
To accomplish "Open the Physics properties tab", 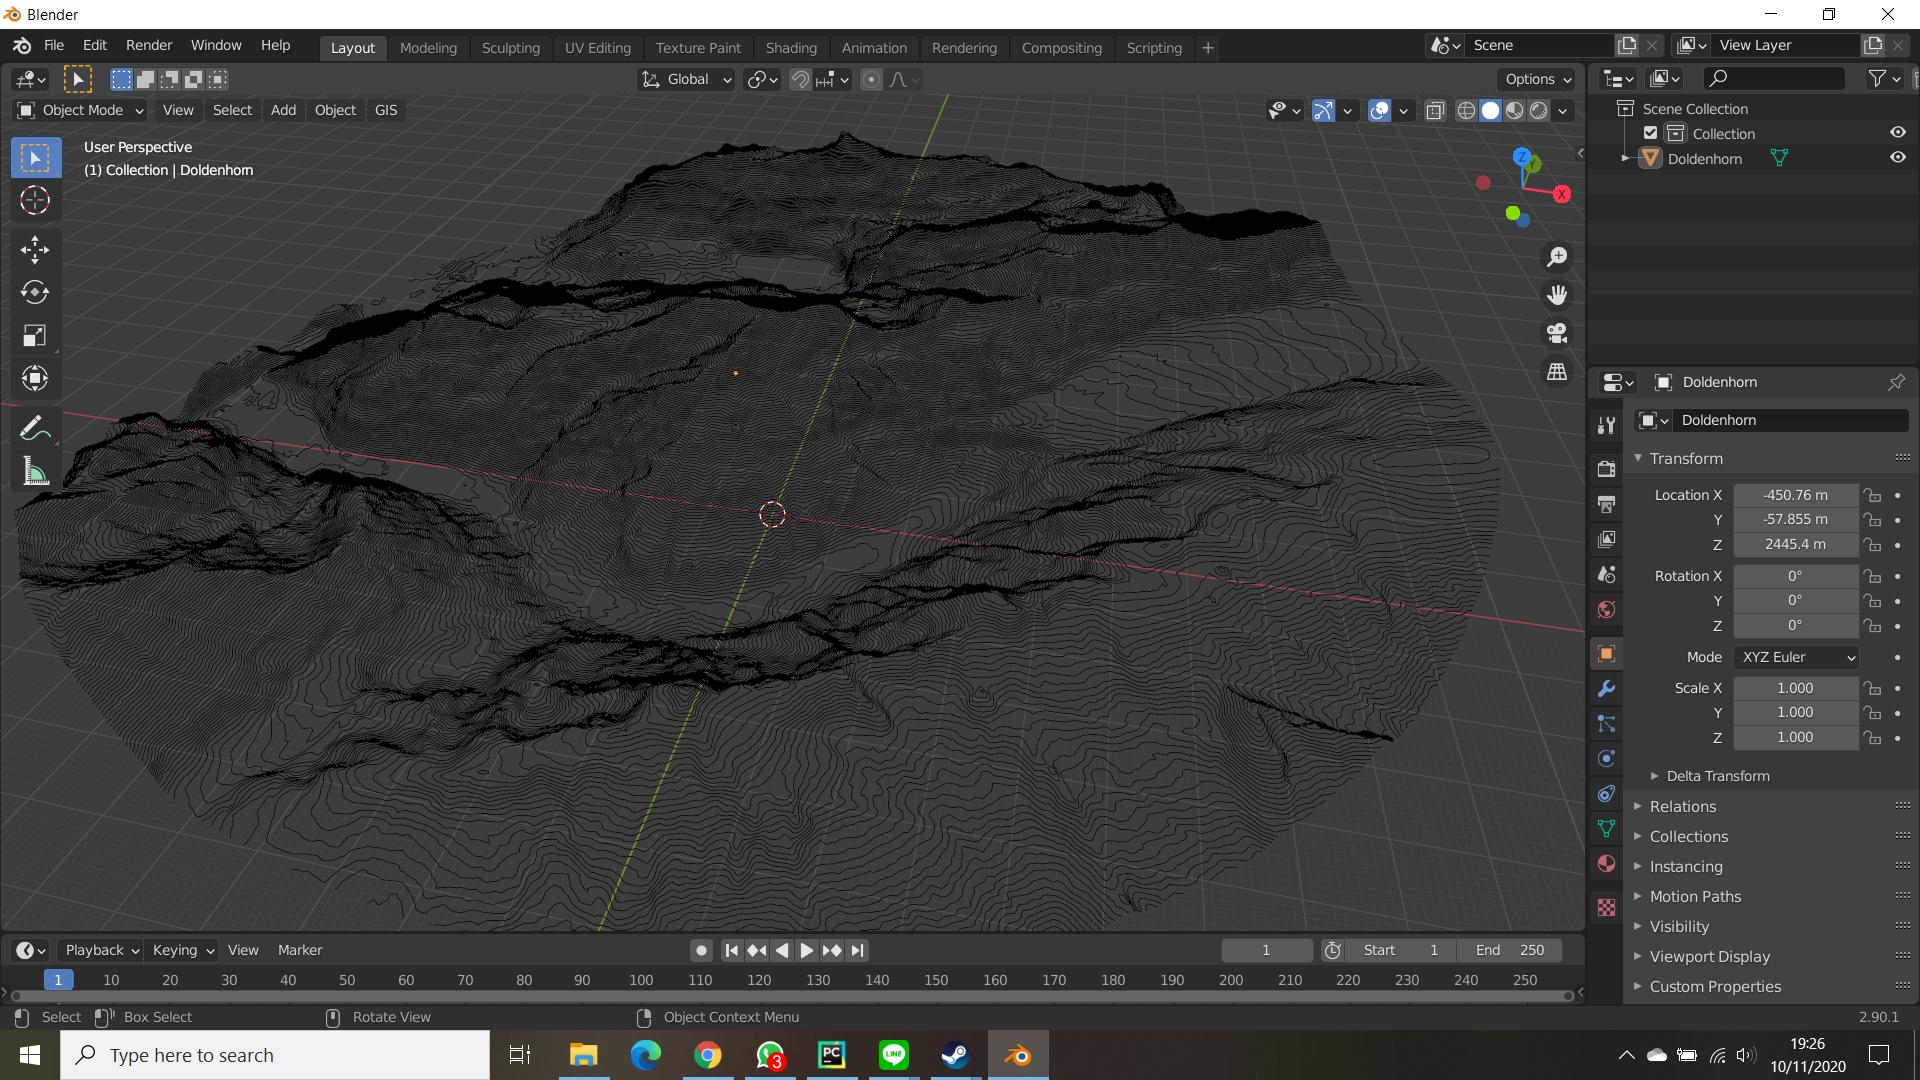I will tap(1606, 758).
